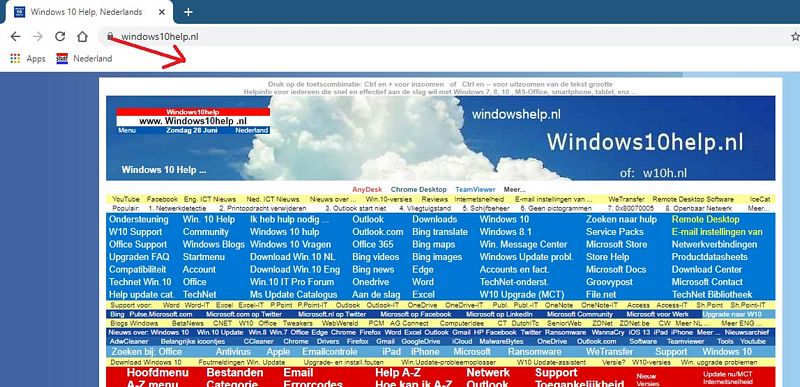The width and height of the screenshot is (800, 387).
Task: Click the Hoofdmenu menu item
Action: click(x=158, y=373)
